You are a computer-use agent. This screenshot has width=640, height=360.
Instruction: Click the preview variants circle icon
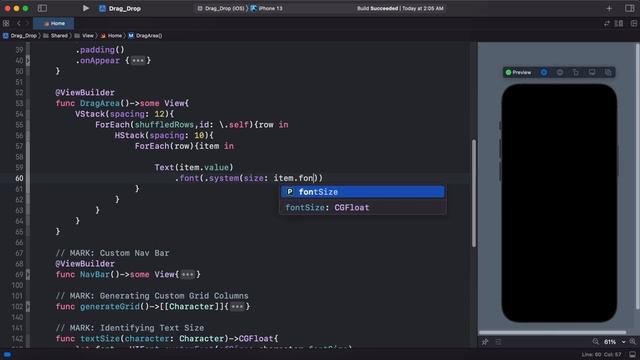pos(560,72)
